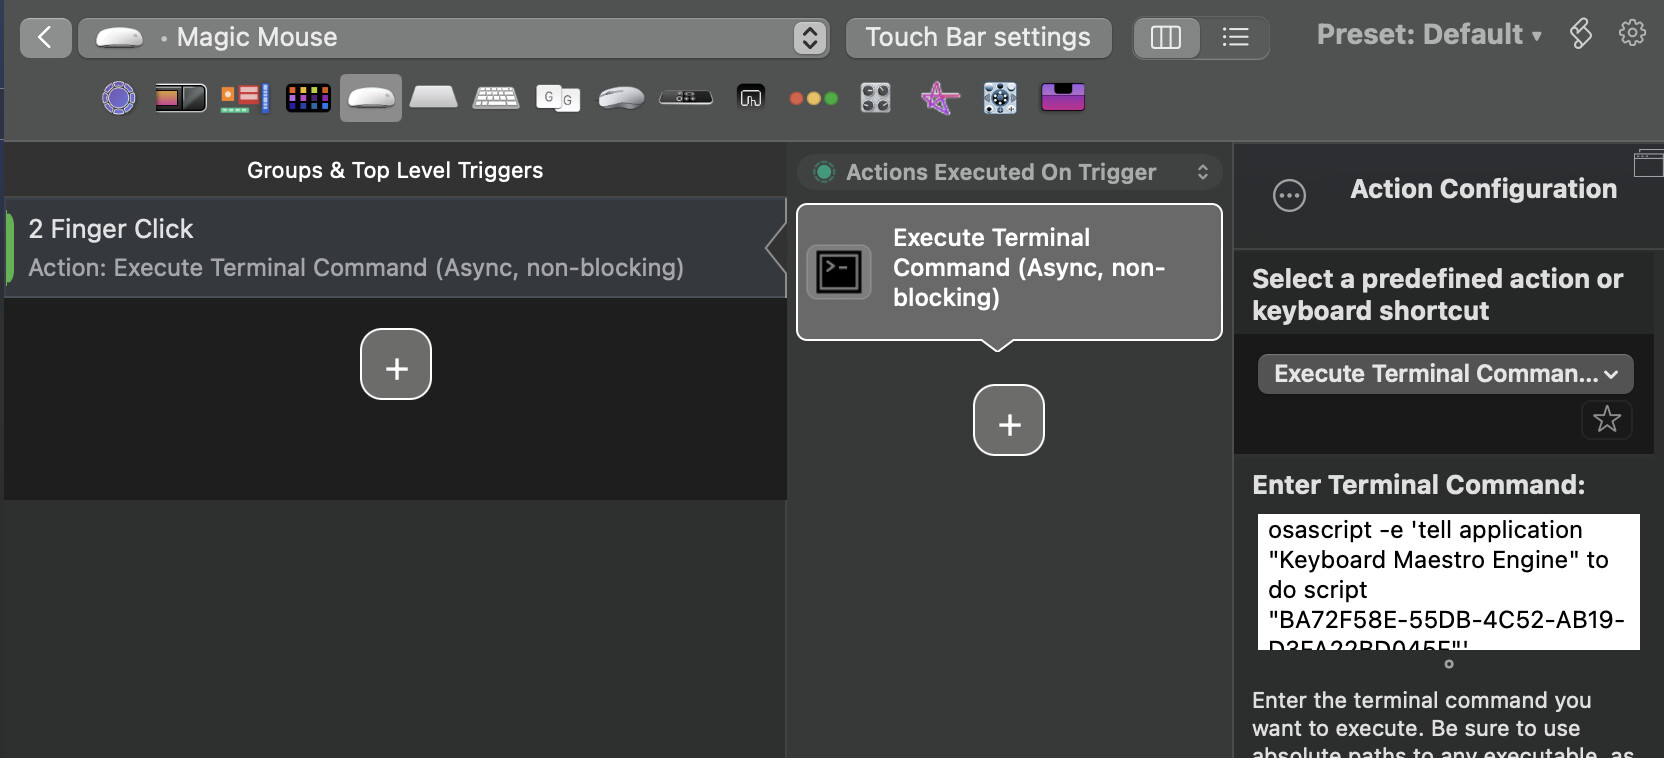
Task: Toggle the favorite star for this action
Action: pos(1607,419)
